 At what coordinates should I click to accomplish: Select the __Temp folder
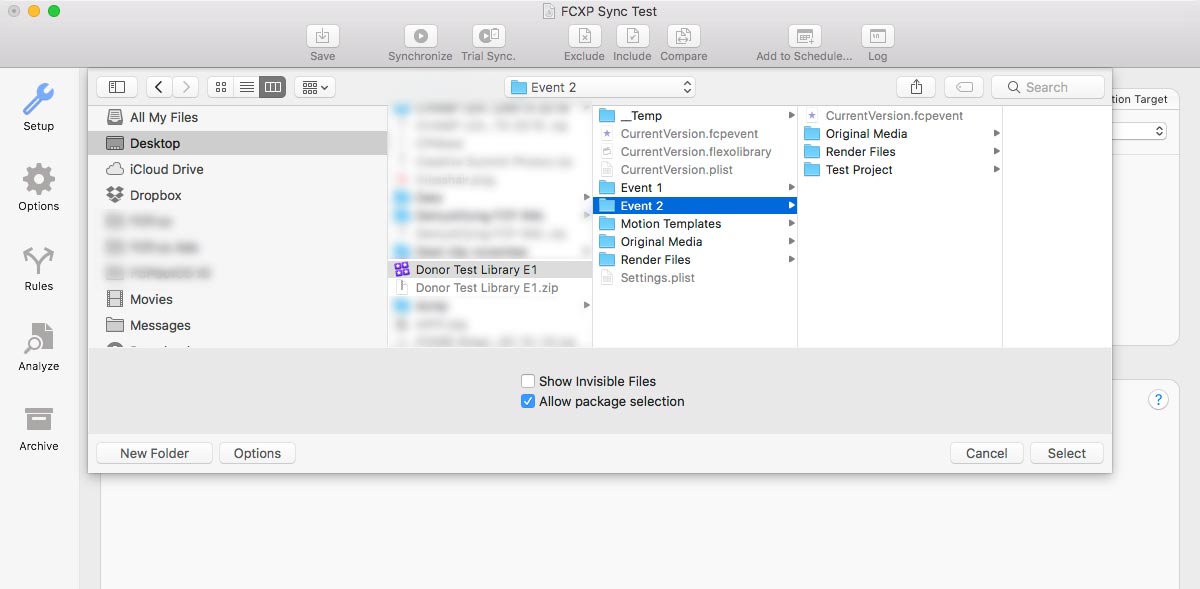695,115
